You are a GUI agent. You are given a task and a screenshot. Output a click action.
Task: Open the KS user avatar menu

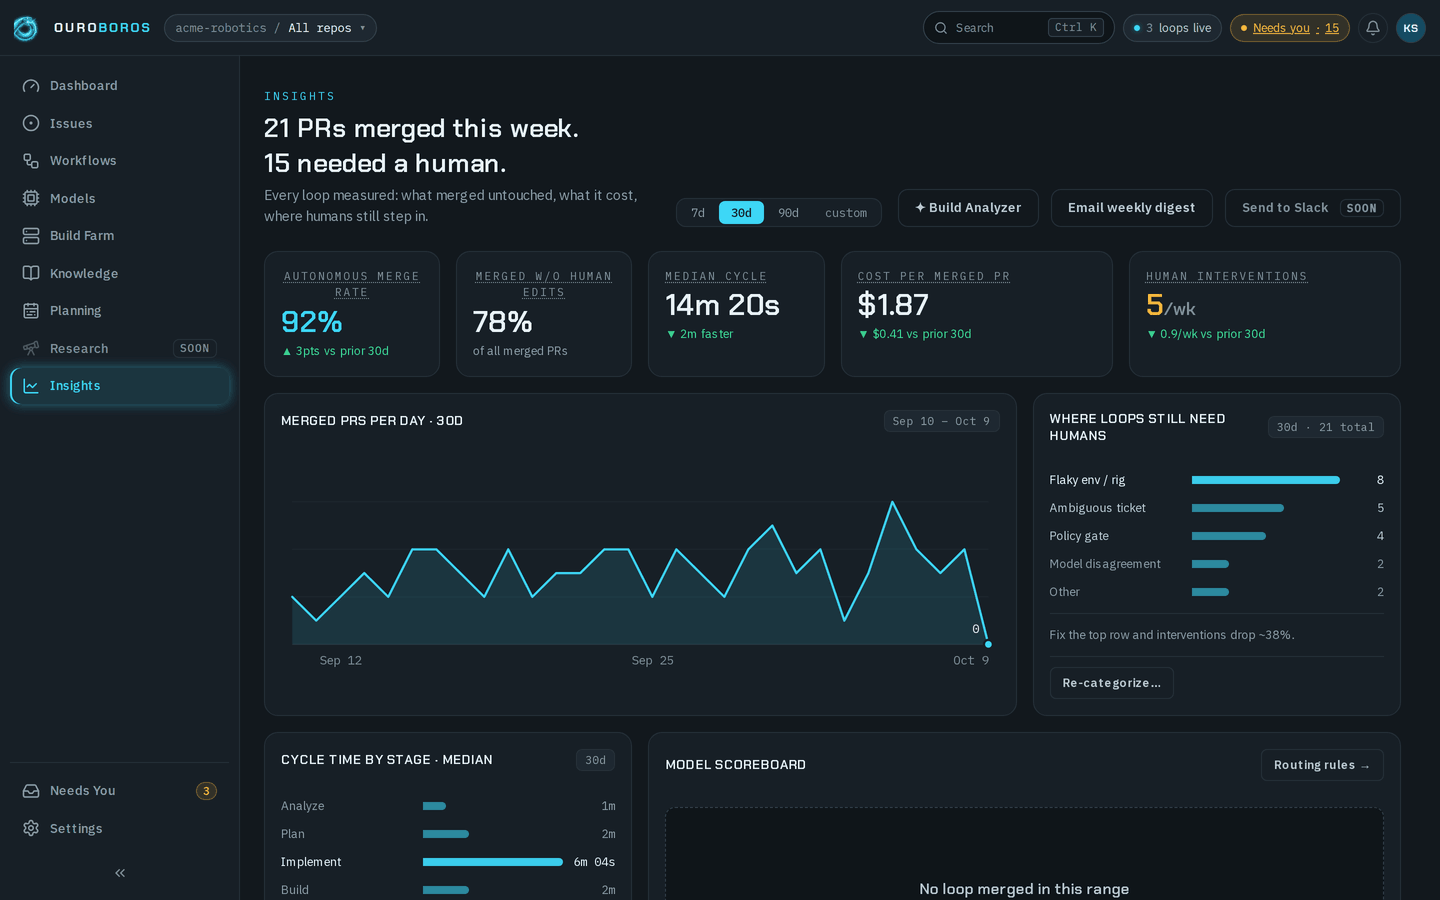[x=1411, y=28]
